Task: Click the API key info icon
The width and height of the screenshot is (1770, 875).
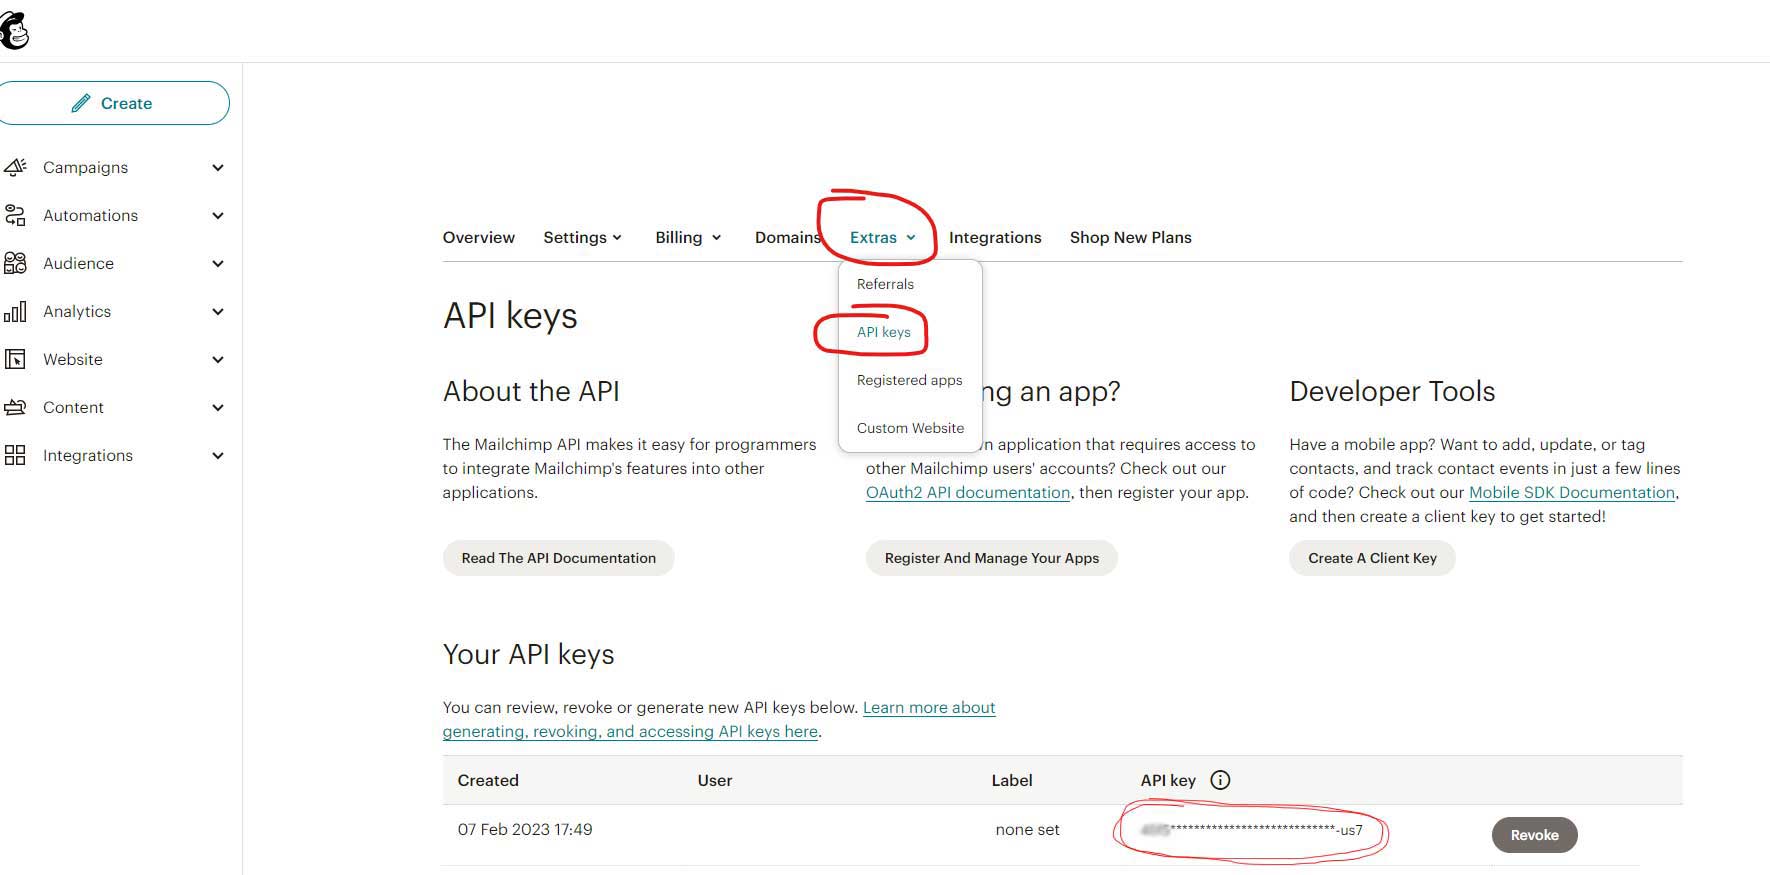Action: [1220, 780]
